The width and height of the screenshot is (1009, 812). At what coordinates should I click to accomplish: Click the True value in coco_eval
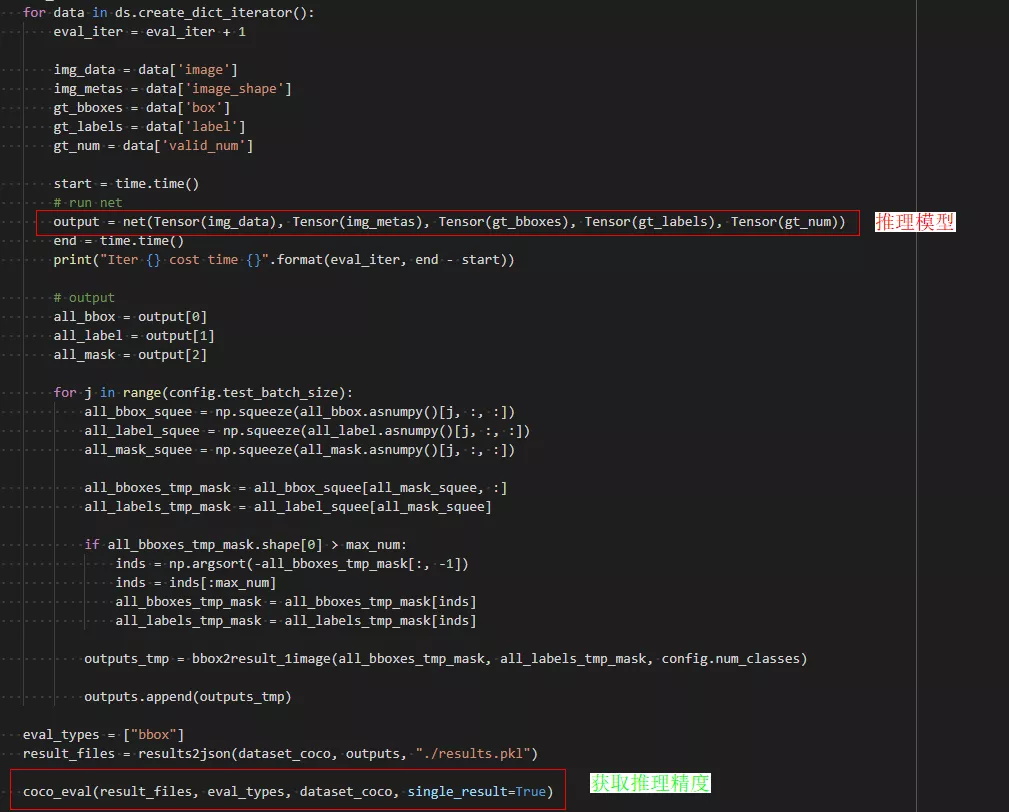[531, 791]
